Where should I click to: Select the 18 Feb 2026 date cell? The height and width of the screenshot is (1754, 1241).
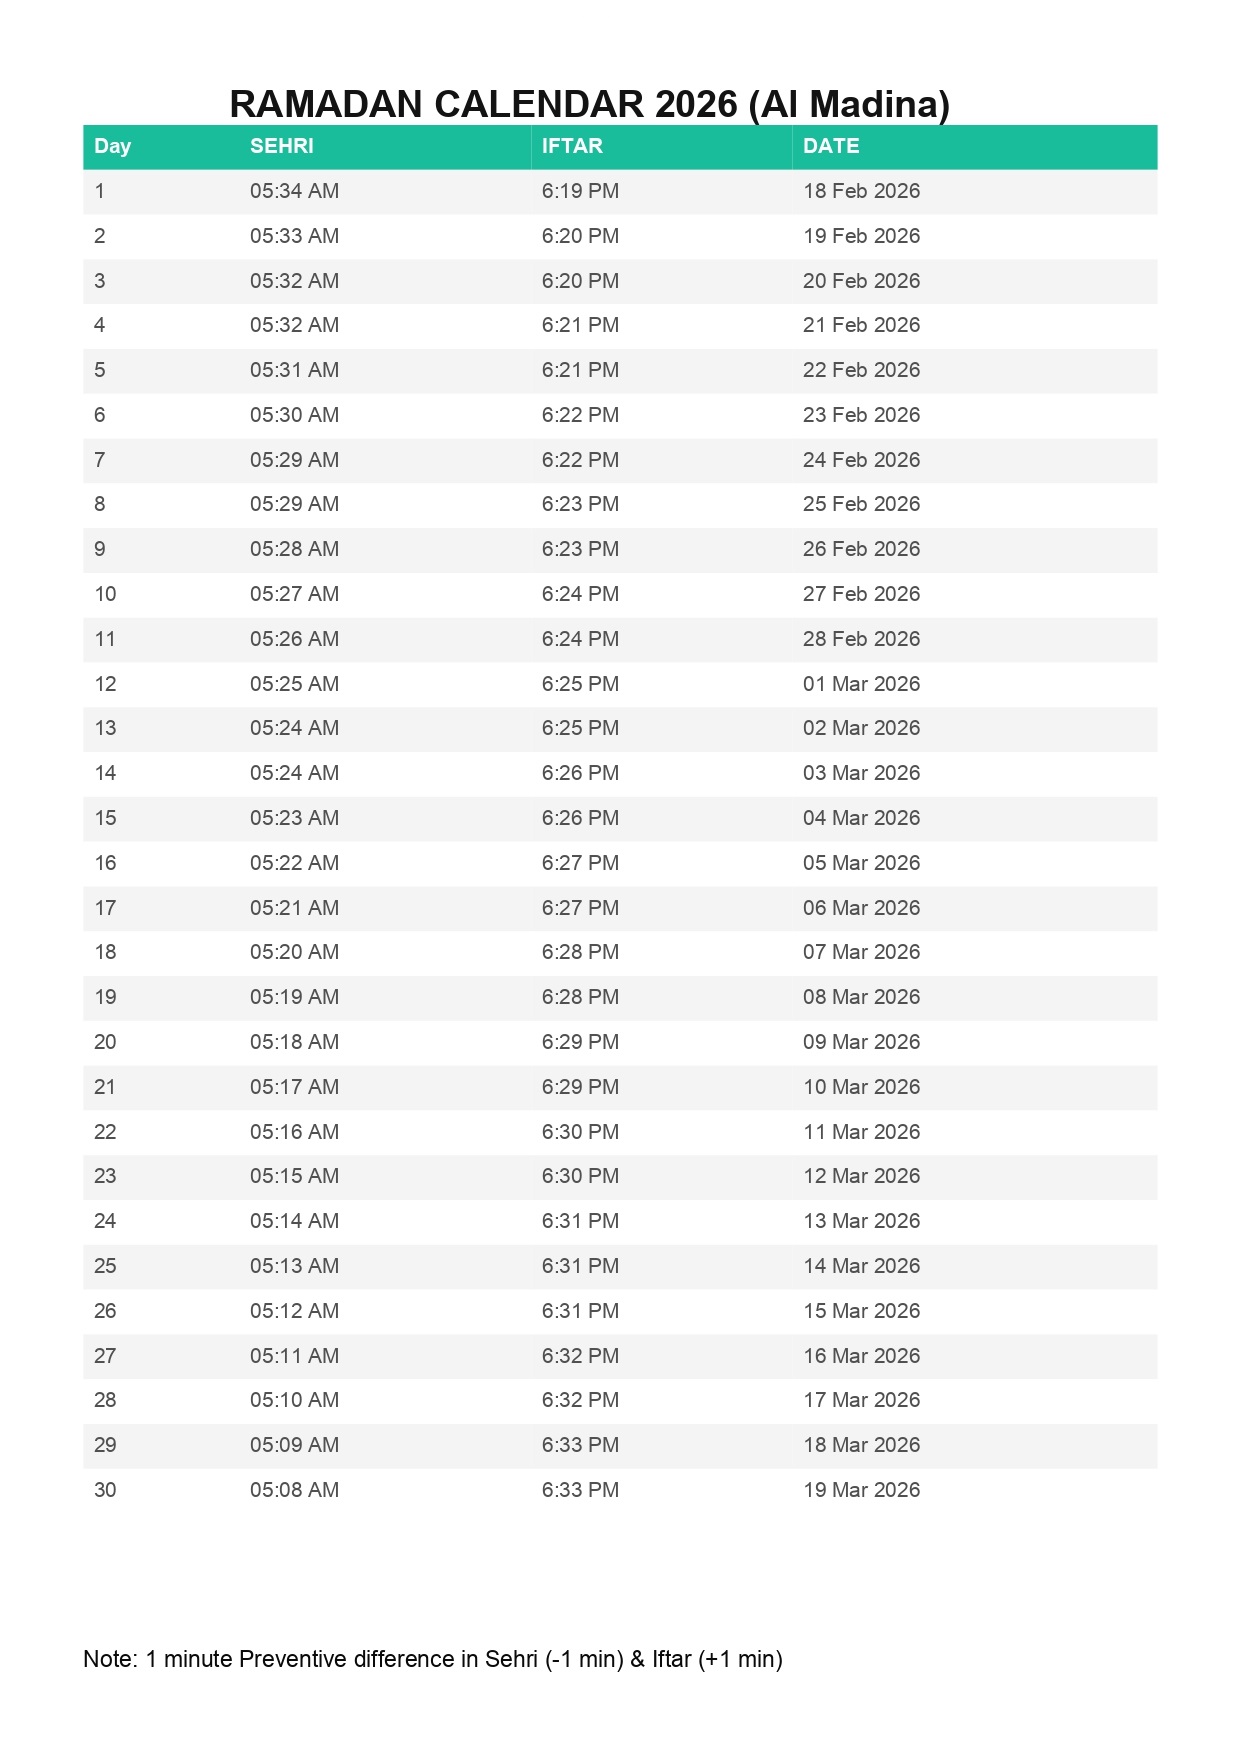861,191
